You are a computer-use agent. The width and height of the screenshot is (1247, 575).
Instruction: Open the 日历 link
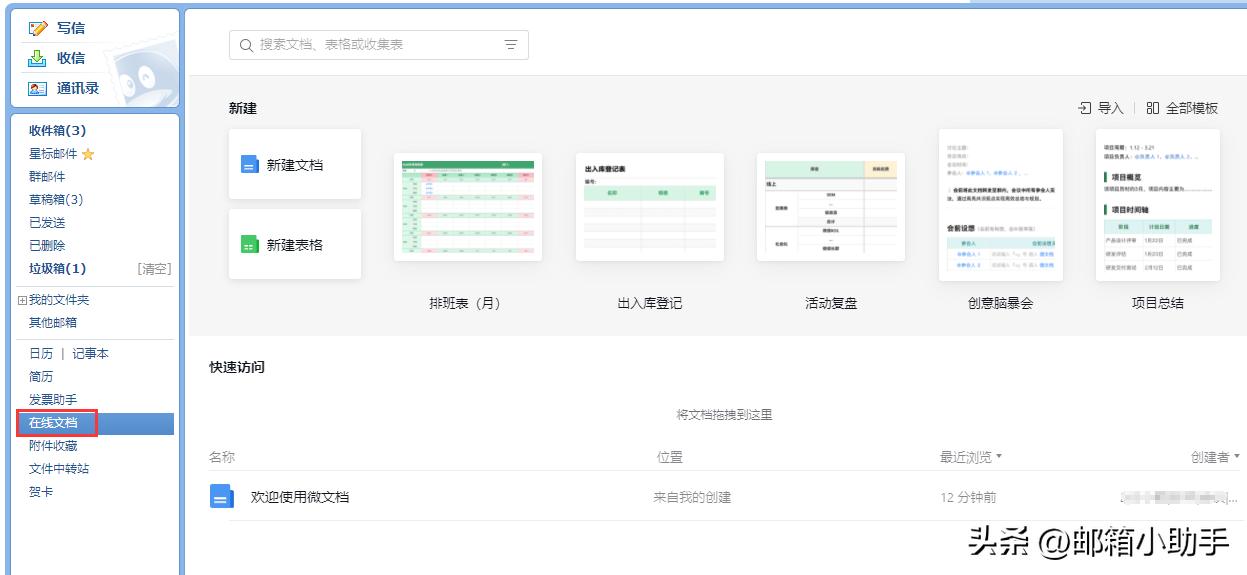41,354
